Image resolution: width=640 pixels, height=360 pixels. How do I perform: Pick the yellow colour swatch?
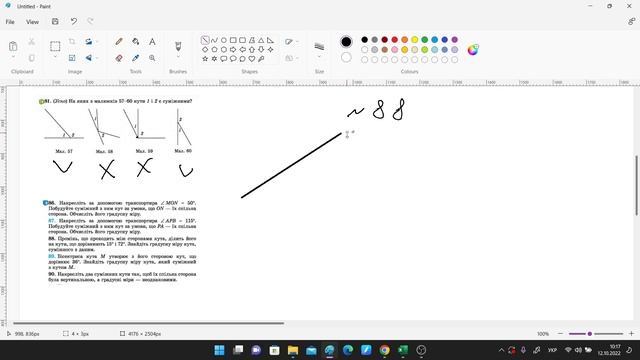[x=415, y=40]
